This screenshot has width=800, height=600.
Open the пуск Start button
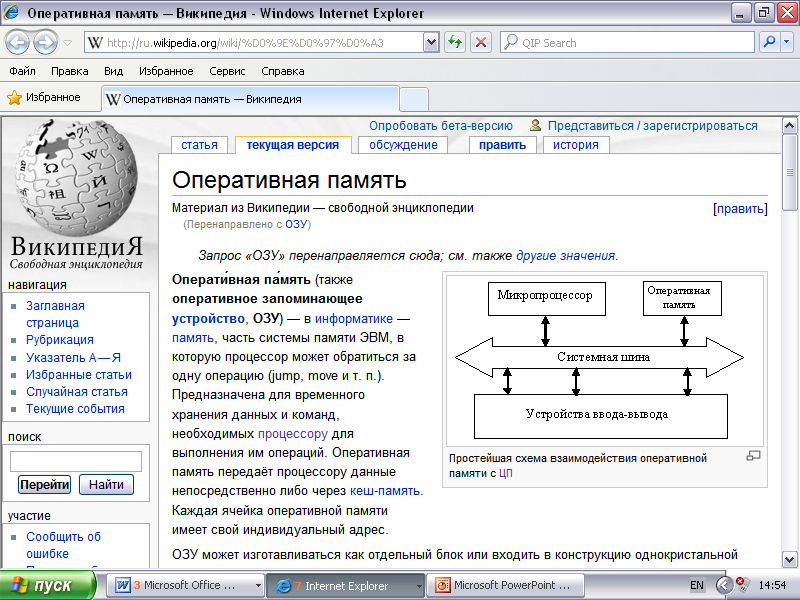47,585
